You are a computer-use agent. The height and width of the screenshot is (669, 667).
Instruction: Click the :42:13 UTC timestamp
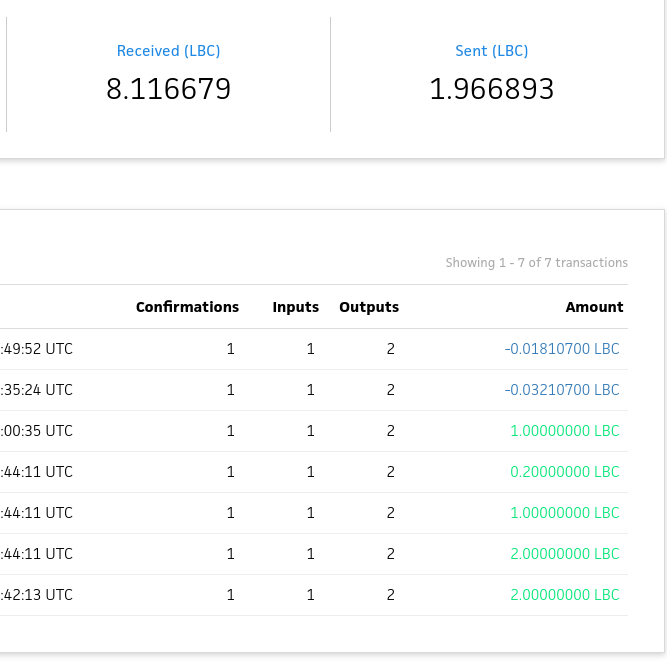(x=37, y=594)
